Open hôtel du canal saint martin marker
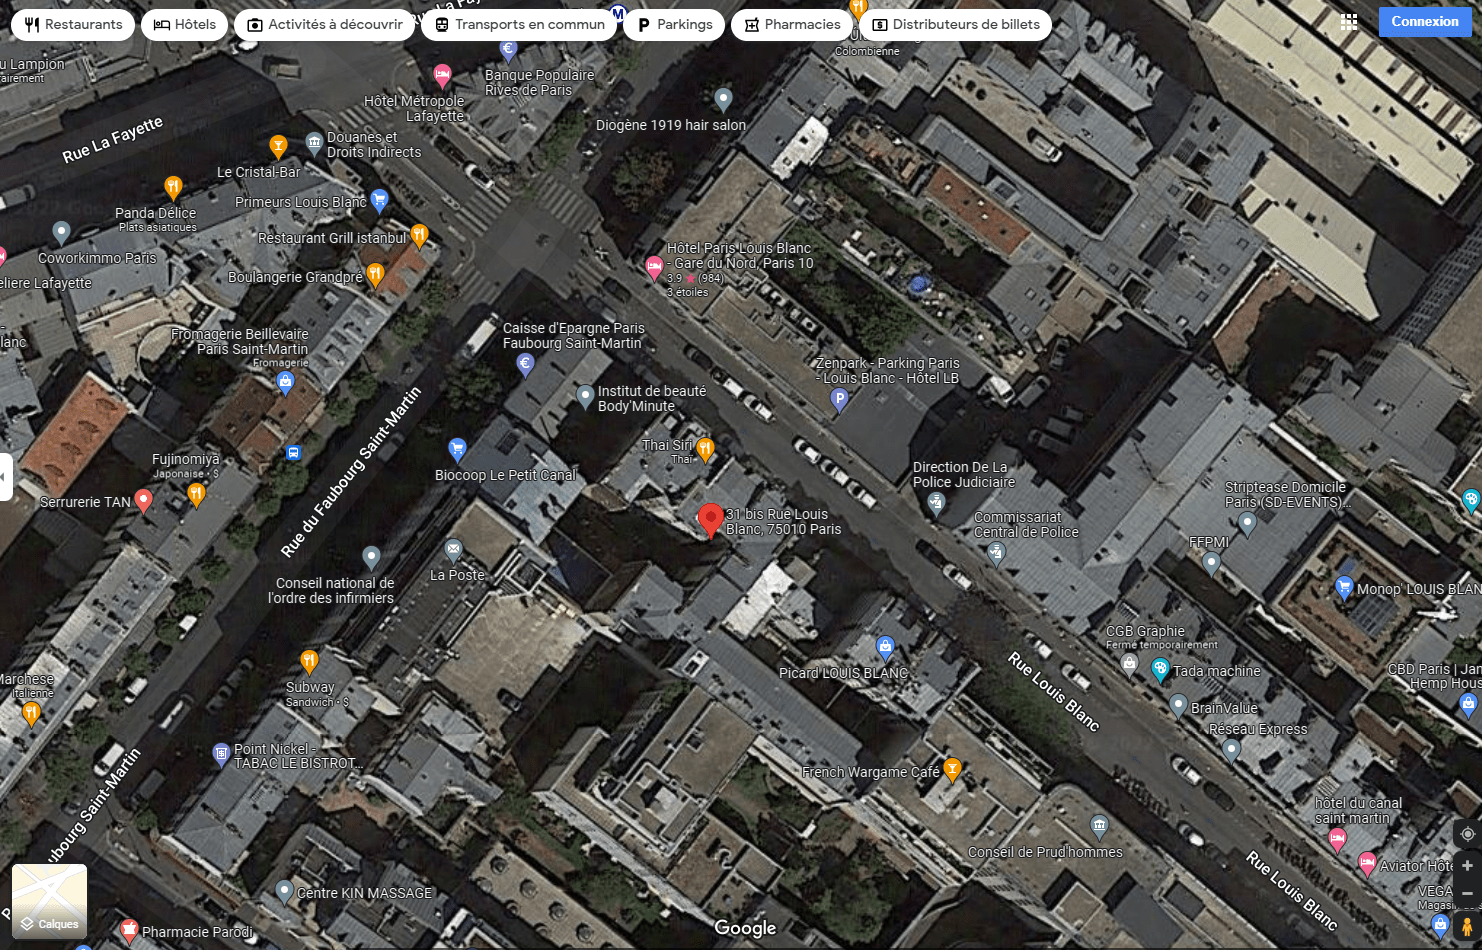 [1337, 841]
